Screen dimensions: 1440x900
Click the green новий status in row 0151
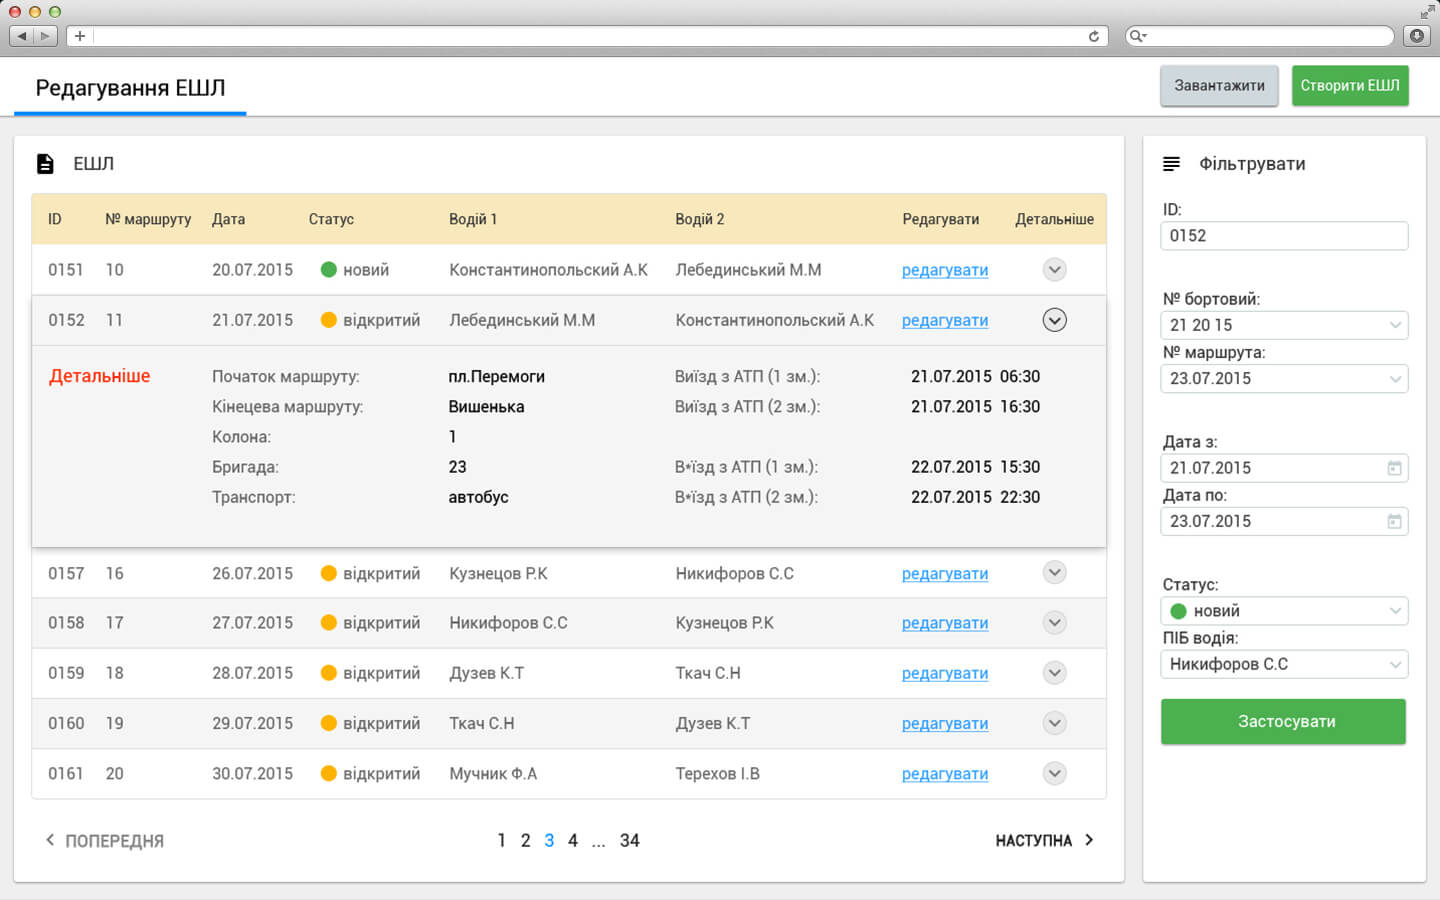pyautogui.click(x=355, y=270)
